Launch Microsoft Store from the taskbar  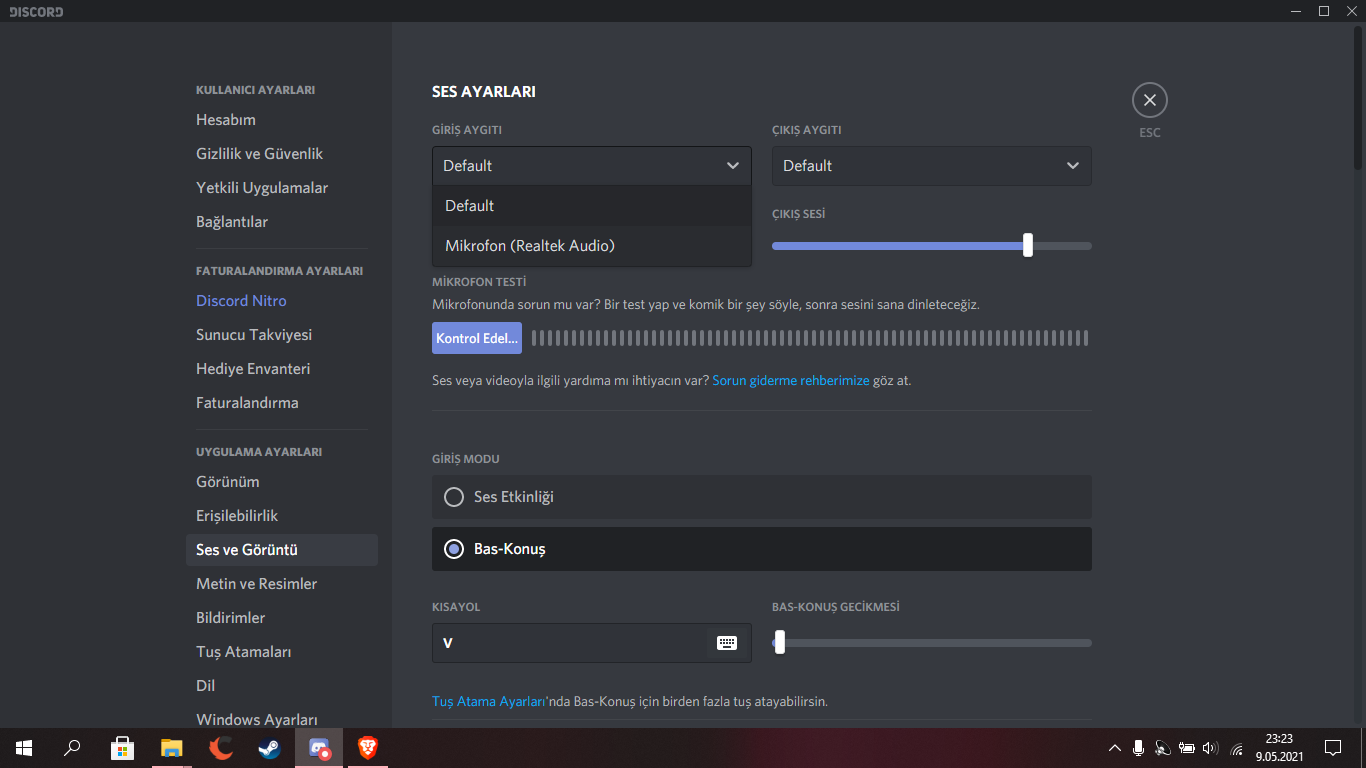tap(122, 748)
